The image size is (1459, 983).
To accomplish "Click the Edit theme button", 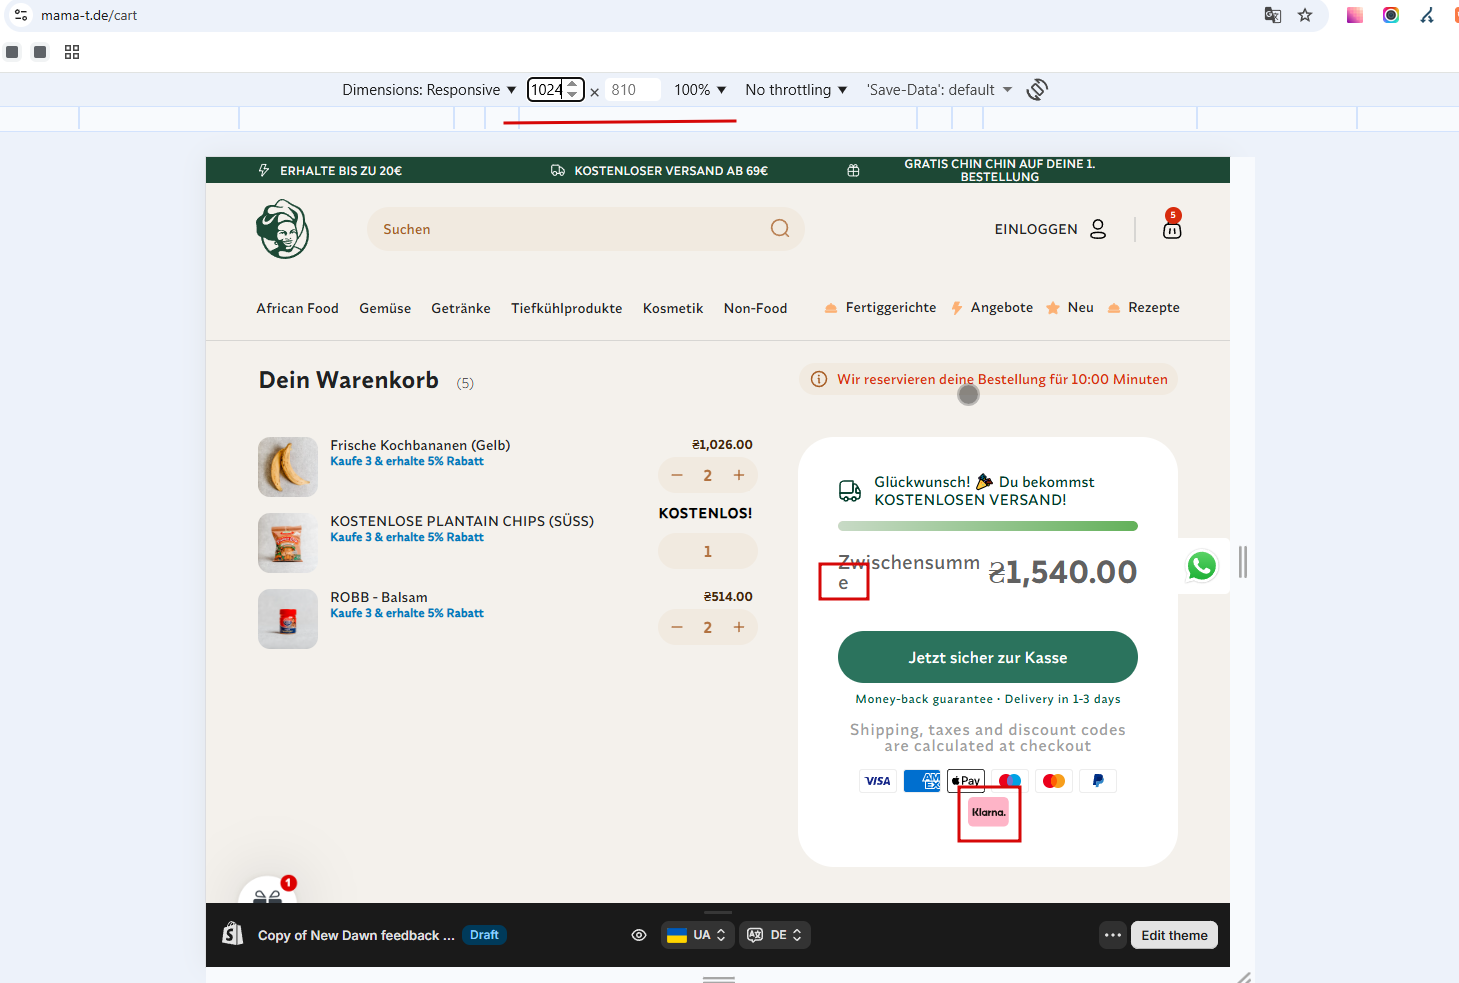I will [x=1174, y=935].
